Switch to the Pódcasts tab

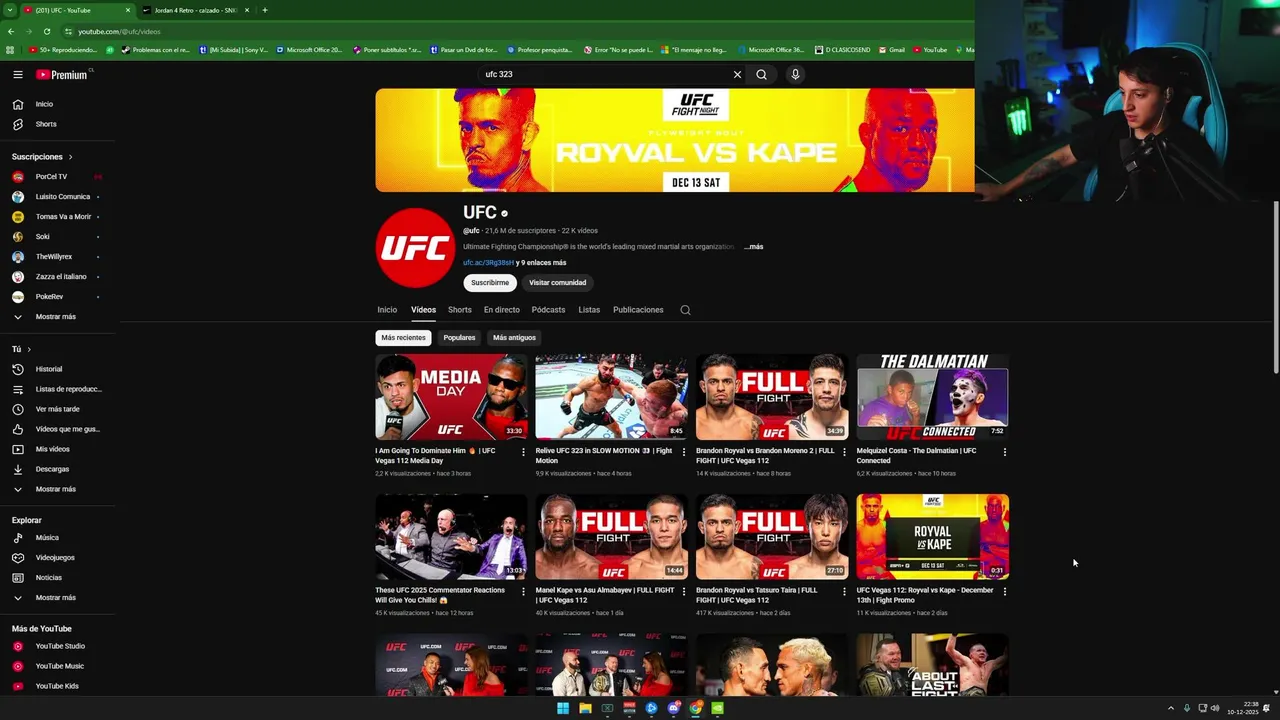pyautogui.click(x=548, y=310)
